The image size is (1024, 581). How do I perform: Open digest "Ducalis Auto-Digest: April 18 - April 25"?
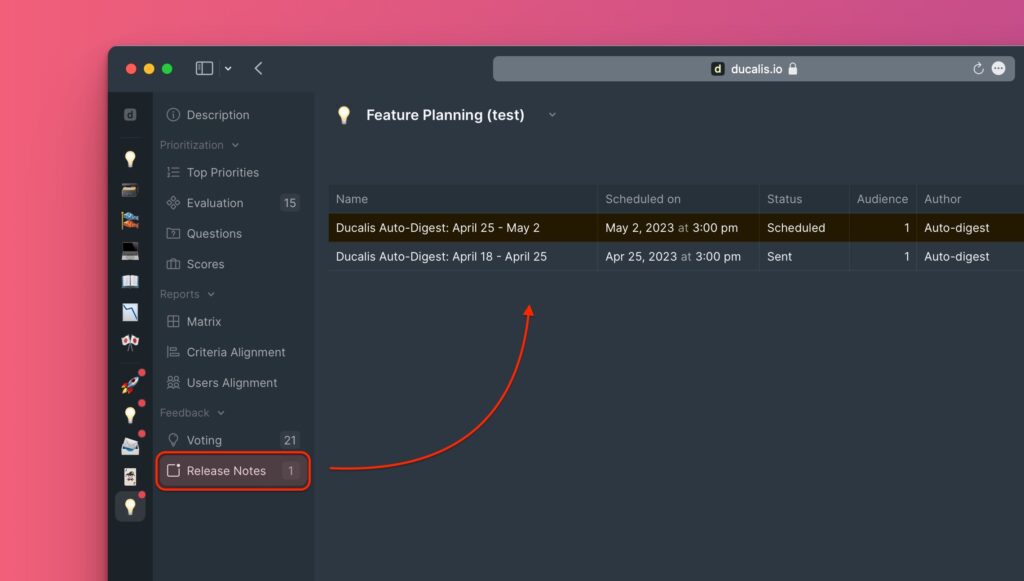tap(441, 257)
